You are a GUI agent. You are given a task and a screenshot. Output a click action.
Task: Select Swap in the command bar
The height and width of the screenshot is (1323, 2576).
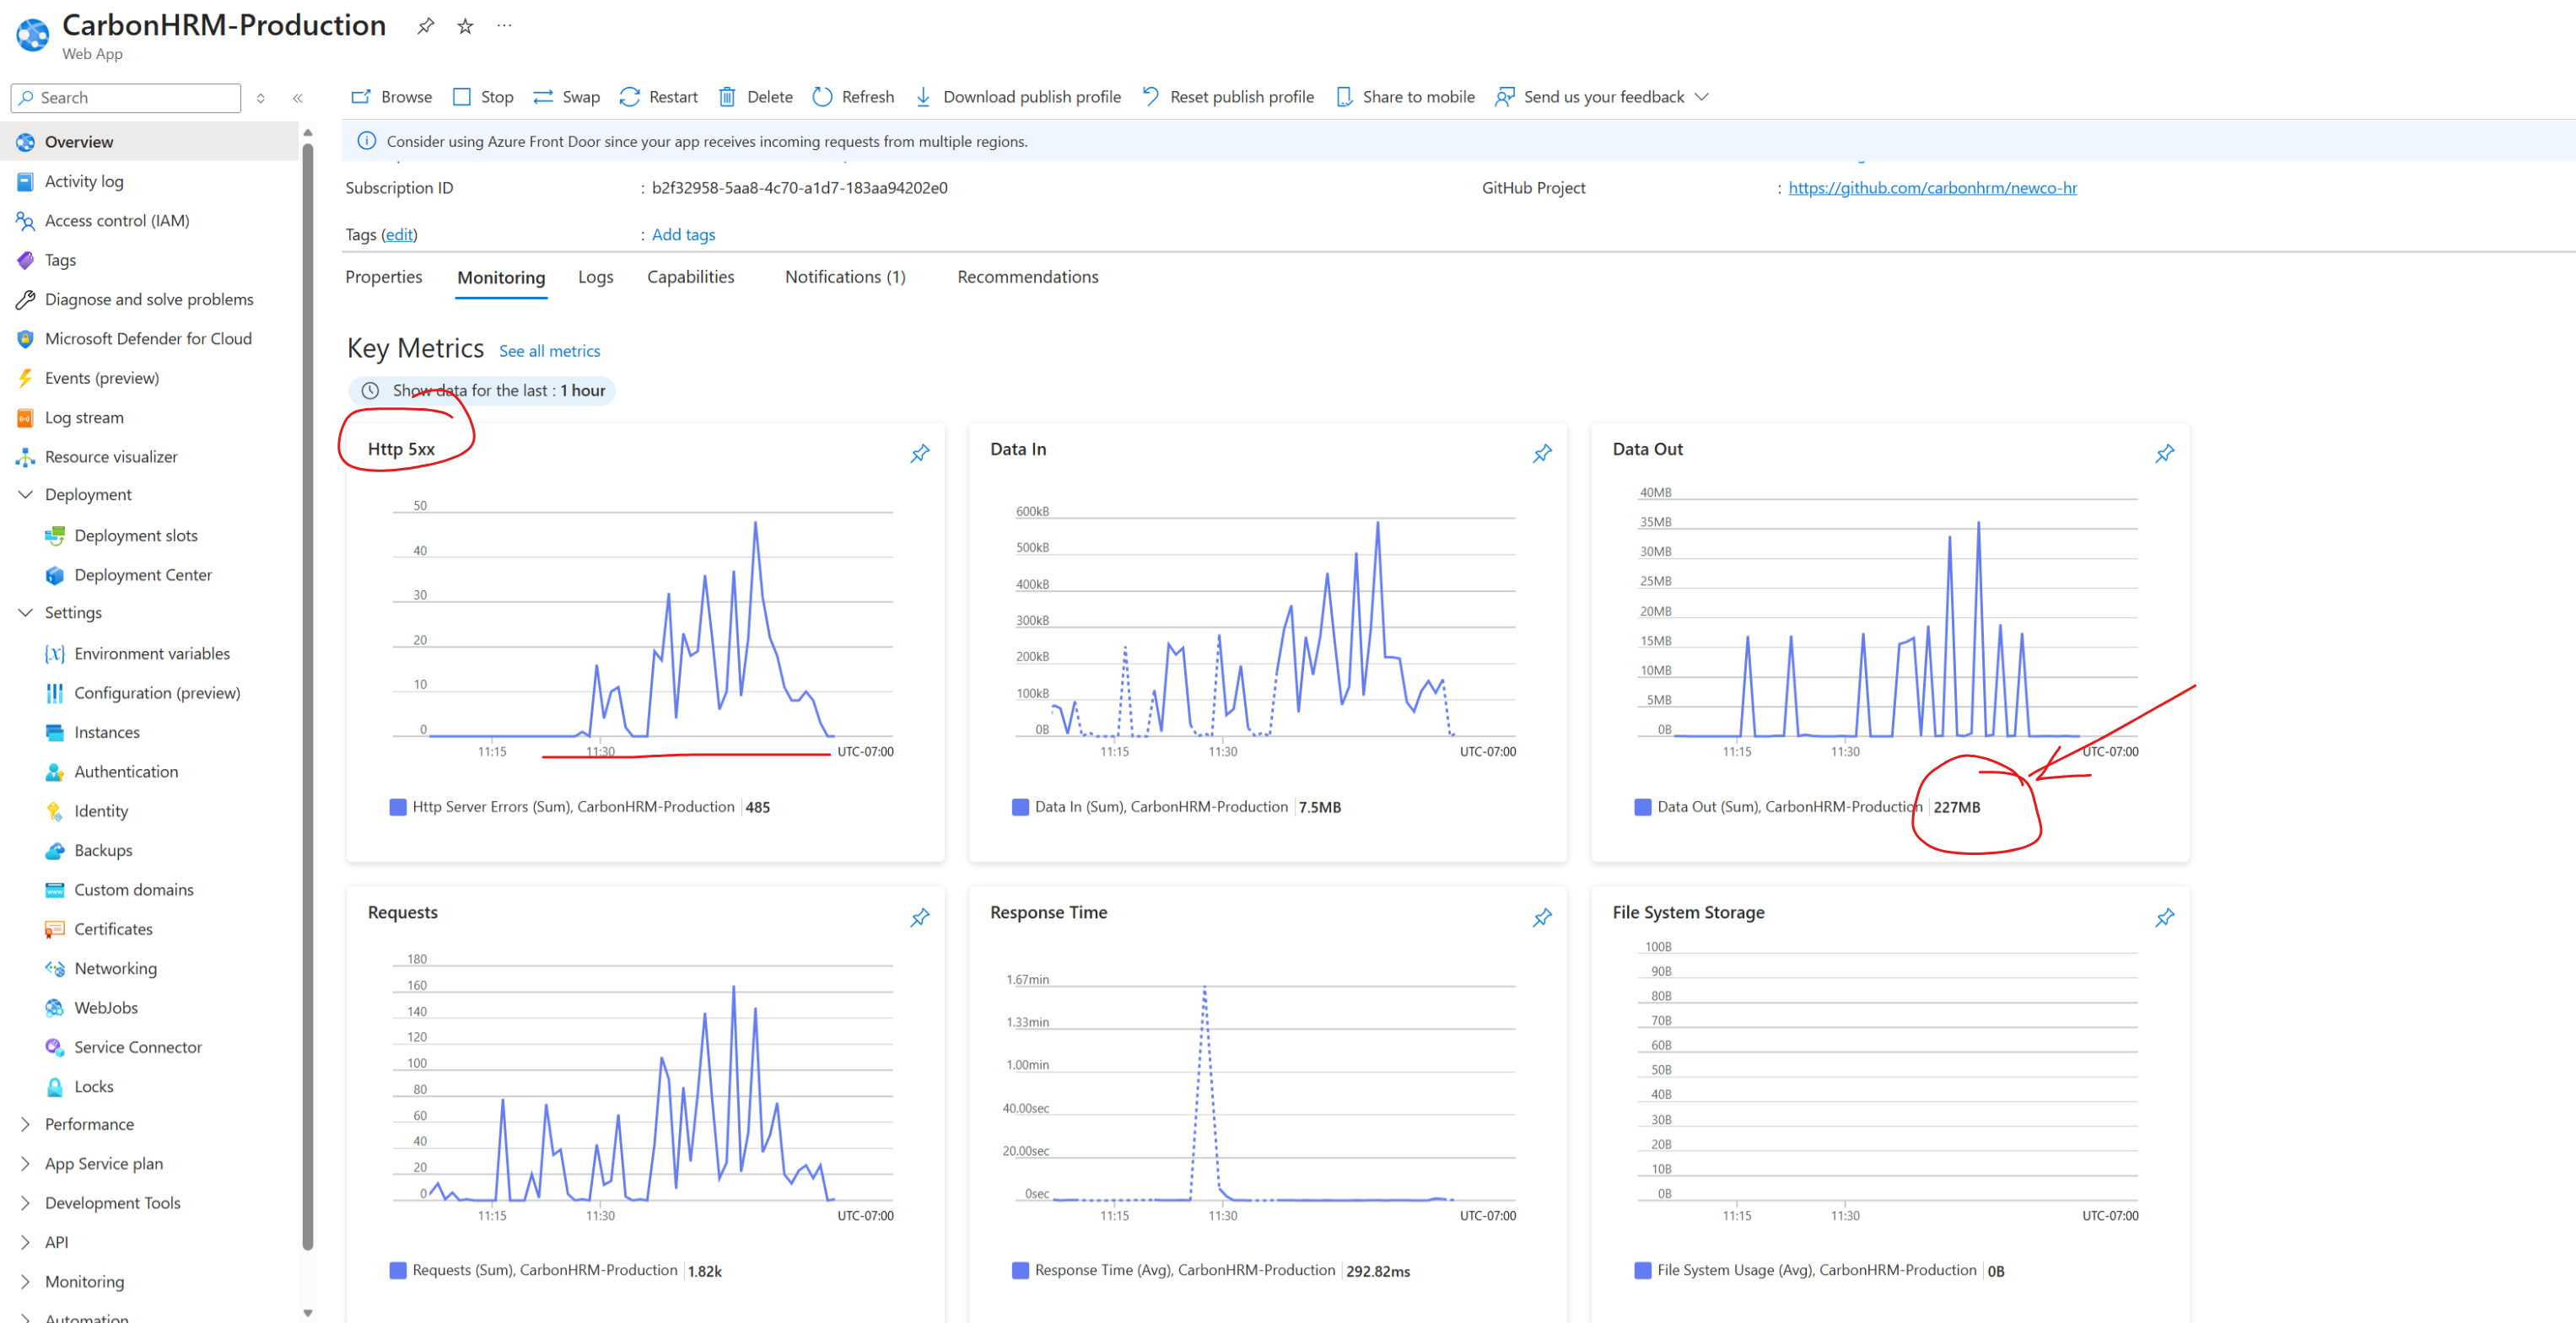coord(565,96)
